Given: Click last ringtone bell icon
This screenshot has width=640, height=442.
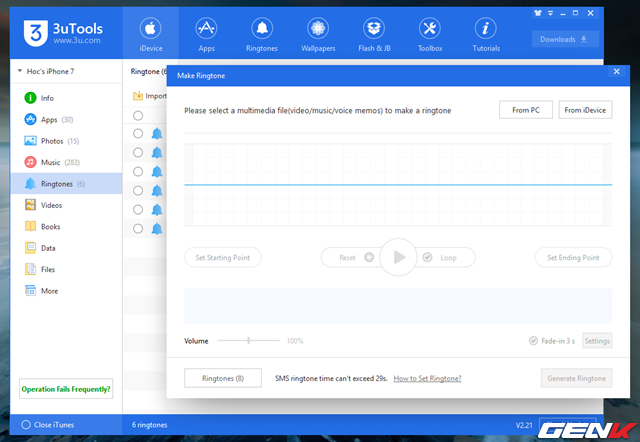Looking at the screenshot, I should 157,229.
